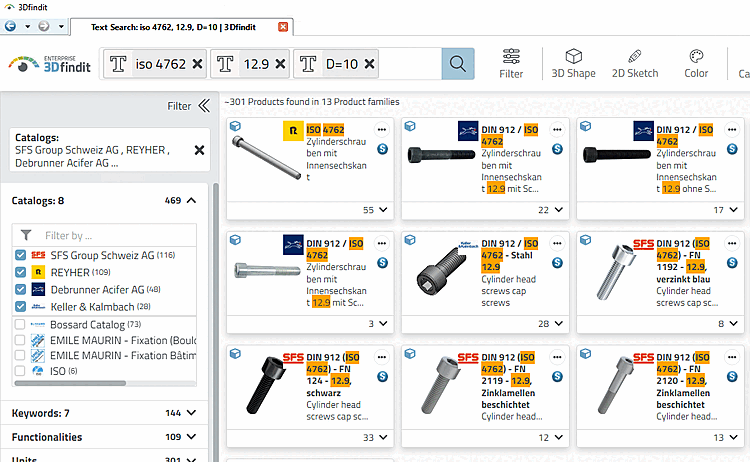
Task: Uncheck Debrunner Acifer AG catalog
Action: point(20,289)
